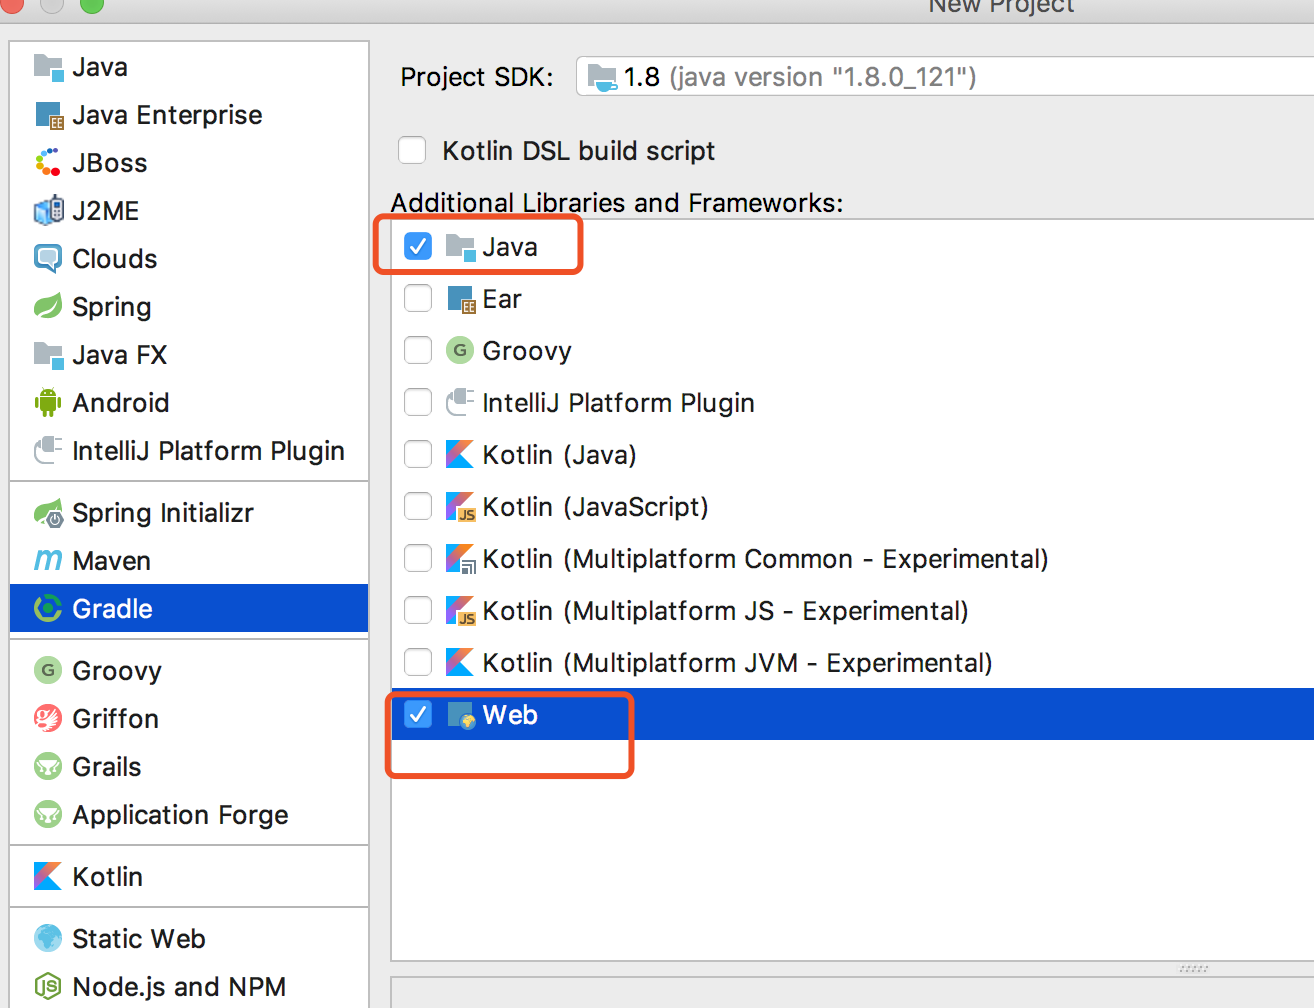Click the Grails icon
The image size is (1314, 1008).
(x=48, y=767)
